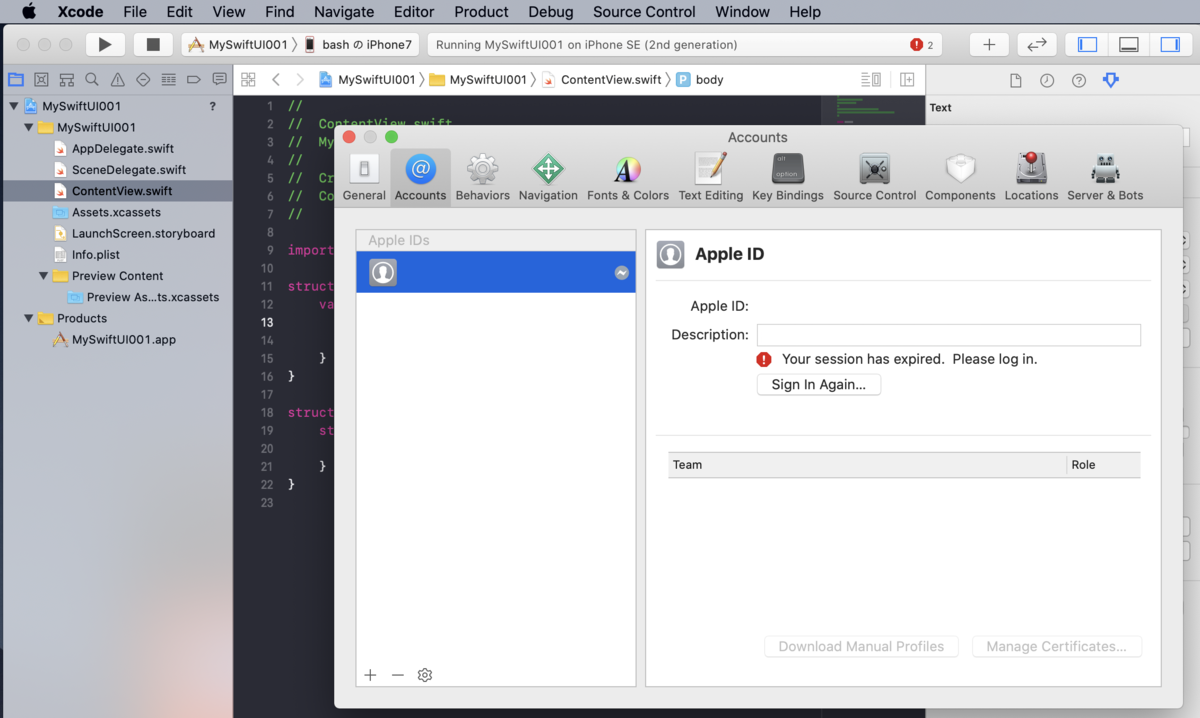Viewport: 1200px width, 718px height.
Task: Open the Symbol navigator icon
Action: (x=66, y=79)
